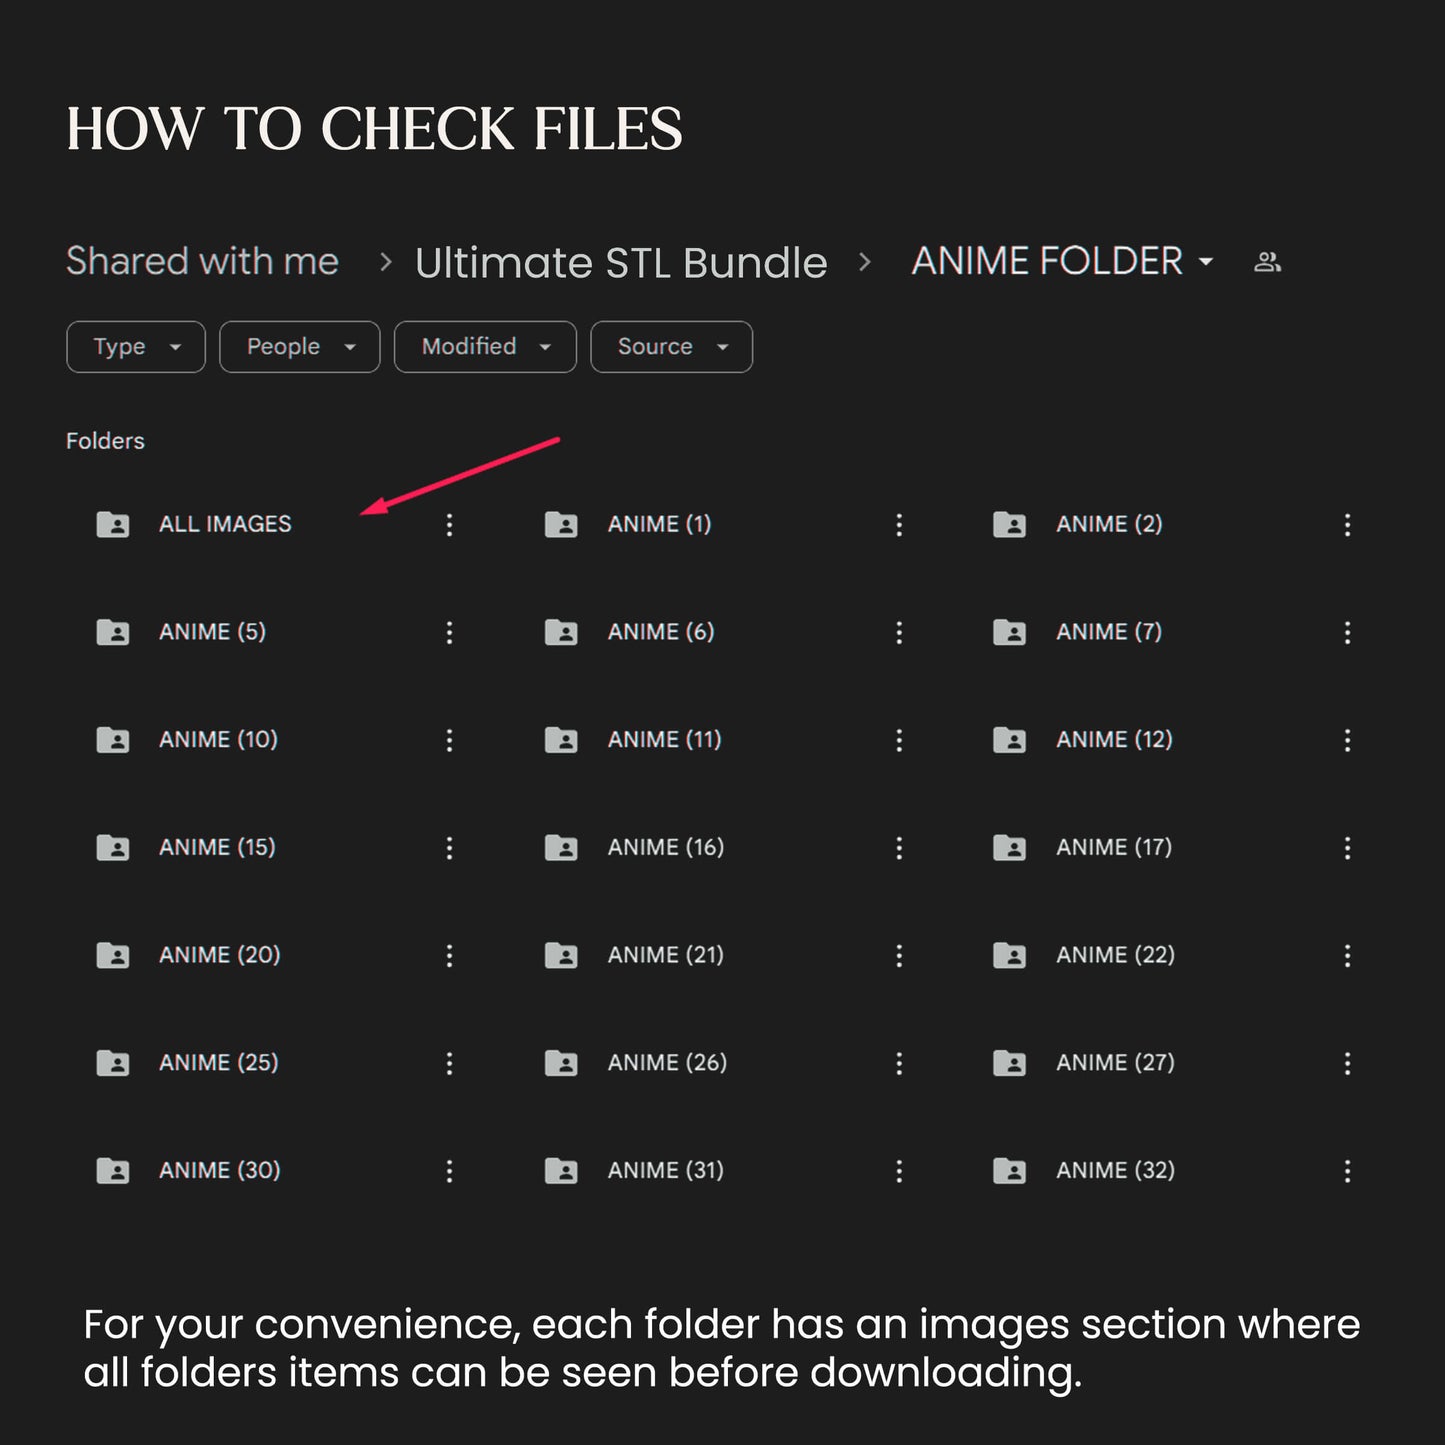Open more options for ALL IMAGES folder
This screenshot has width=1445, height=1445.
coord(449,525)
